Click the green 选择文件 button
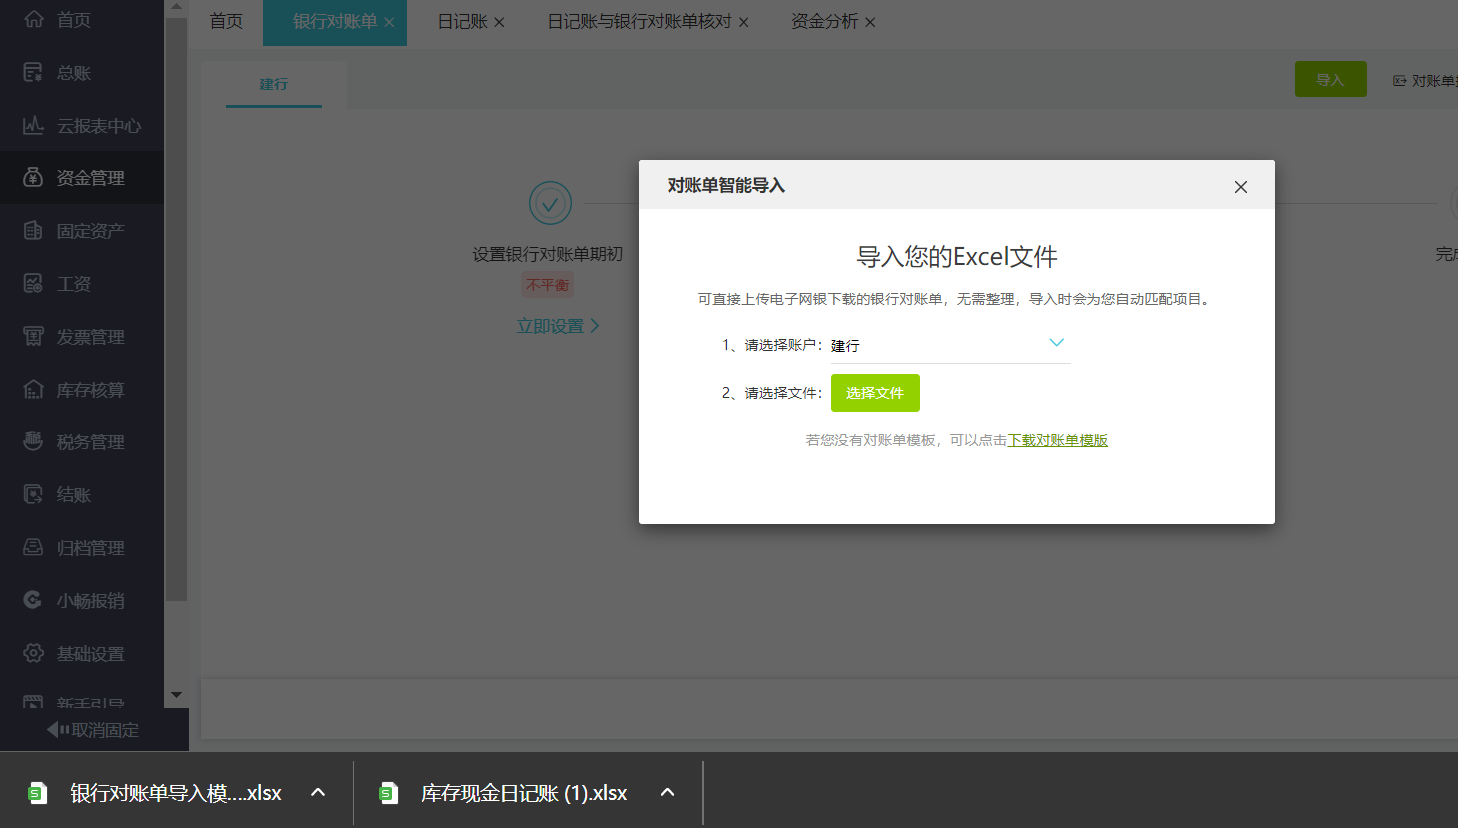Viewport: 1458px width, 828px height. click(875, 392)
